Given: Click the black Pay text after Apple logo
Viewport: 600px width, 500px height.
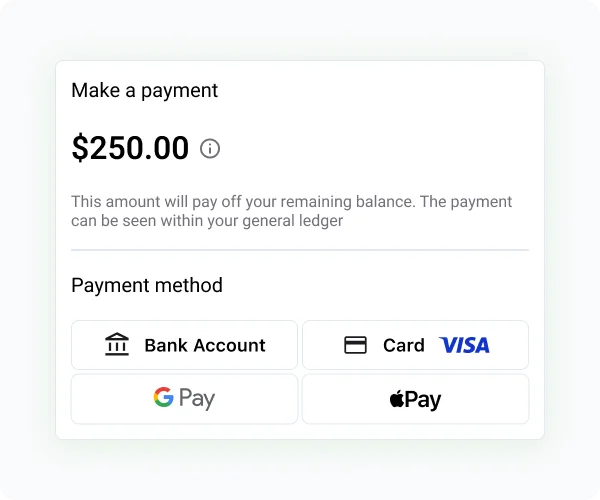Looking at the screenshot, I should click(424, 400).
